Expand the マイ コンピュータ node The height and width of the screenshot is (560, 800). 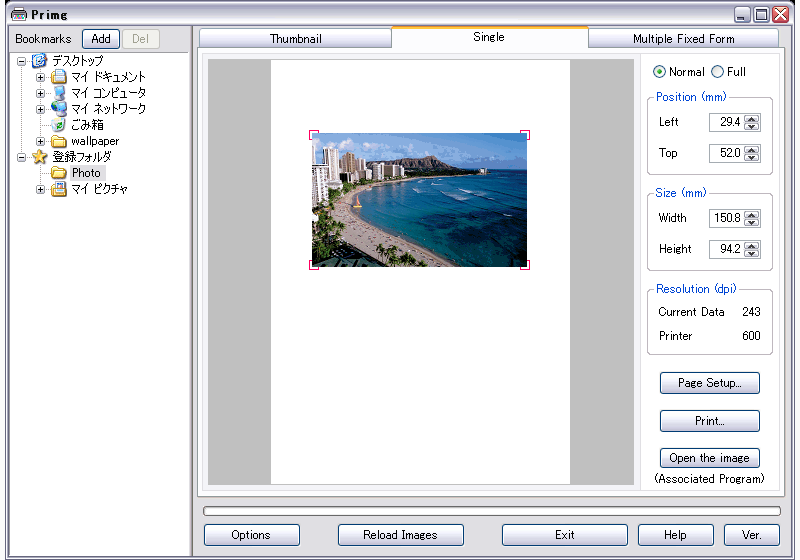click(x=40, y=93)
